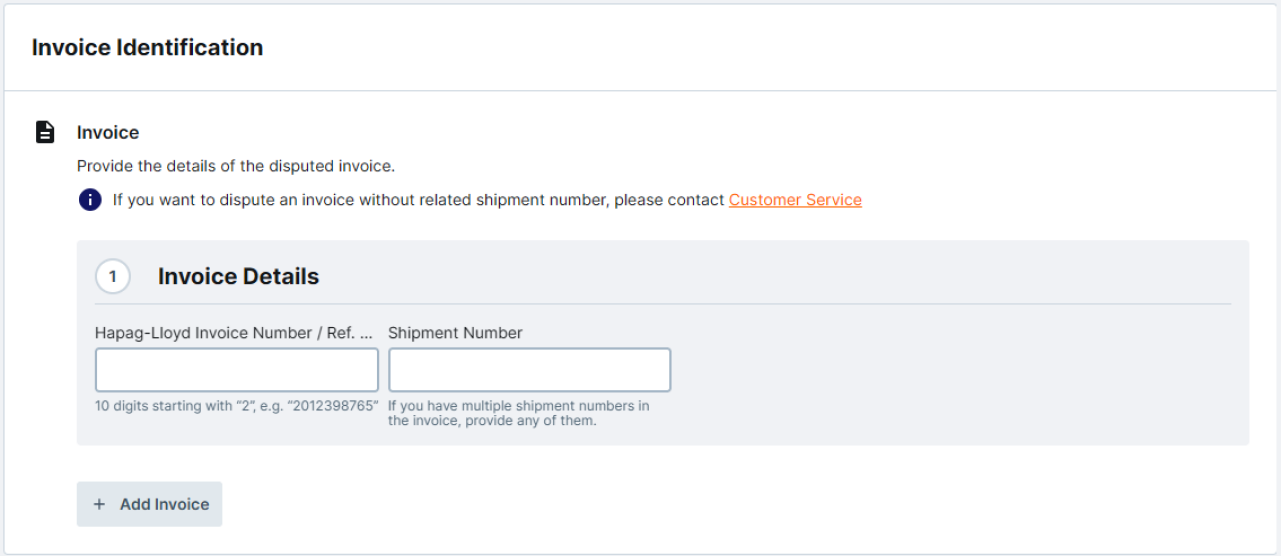Image resolution: width=1281 pixels, height=556 pixels.
Task: Click the Invoice Identification heading
Action: (148, 47)
